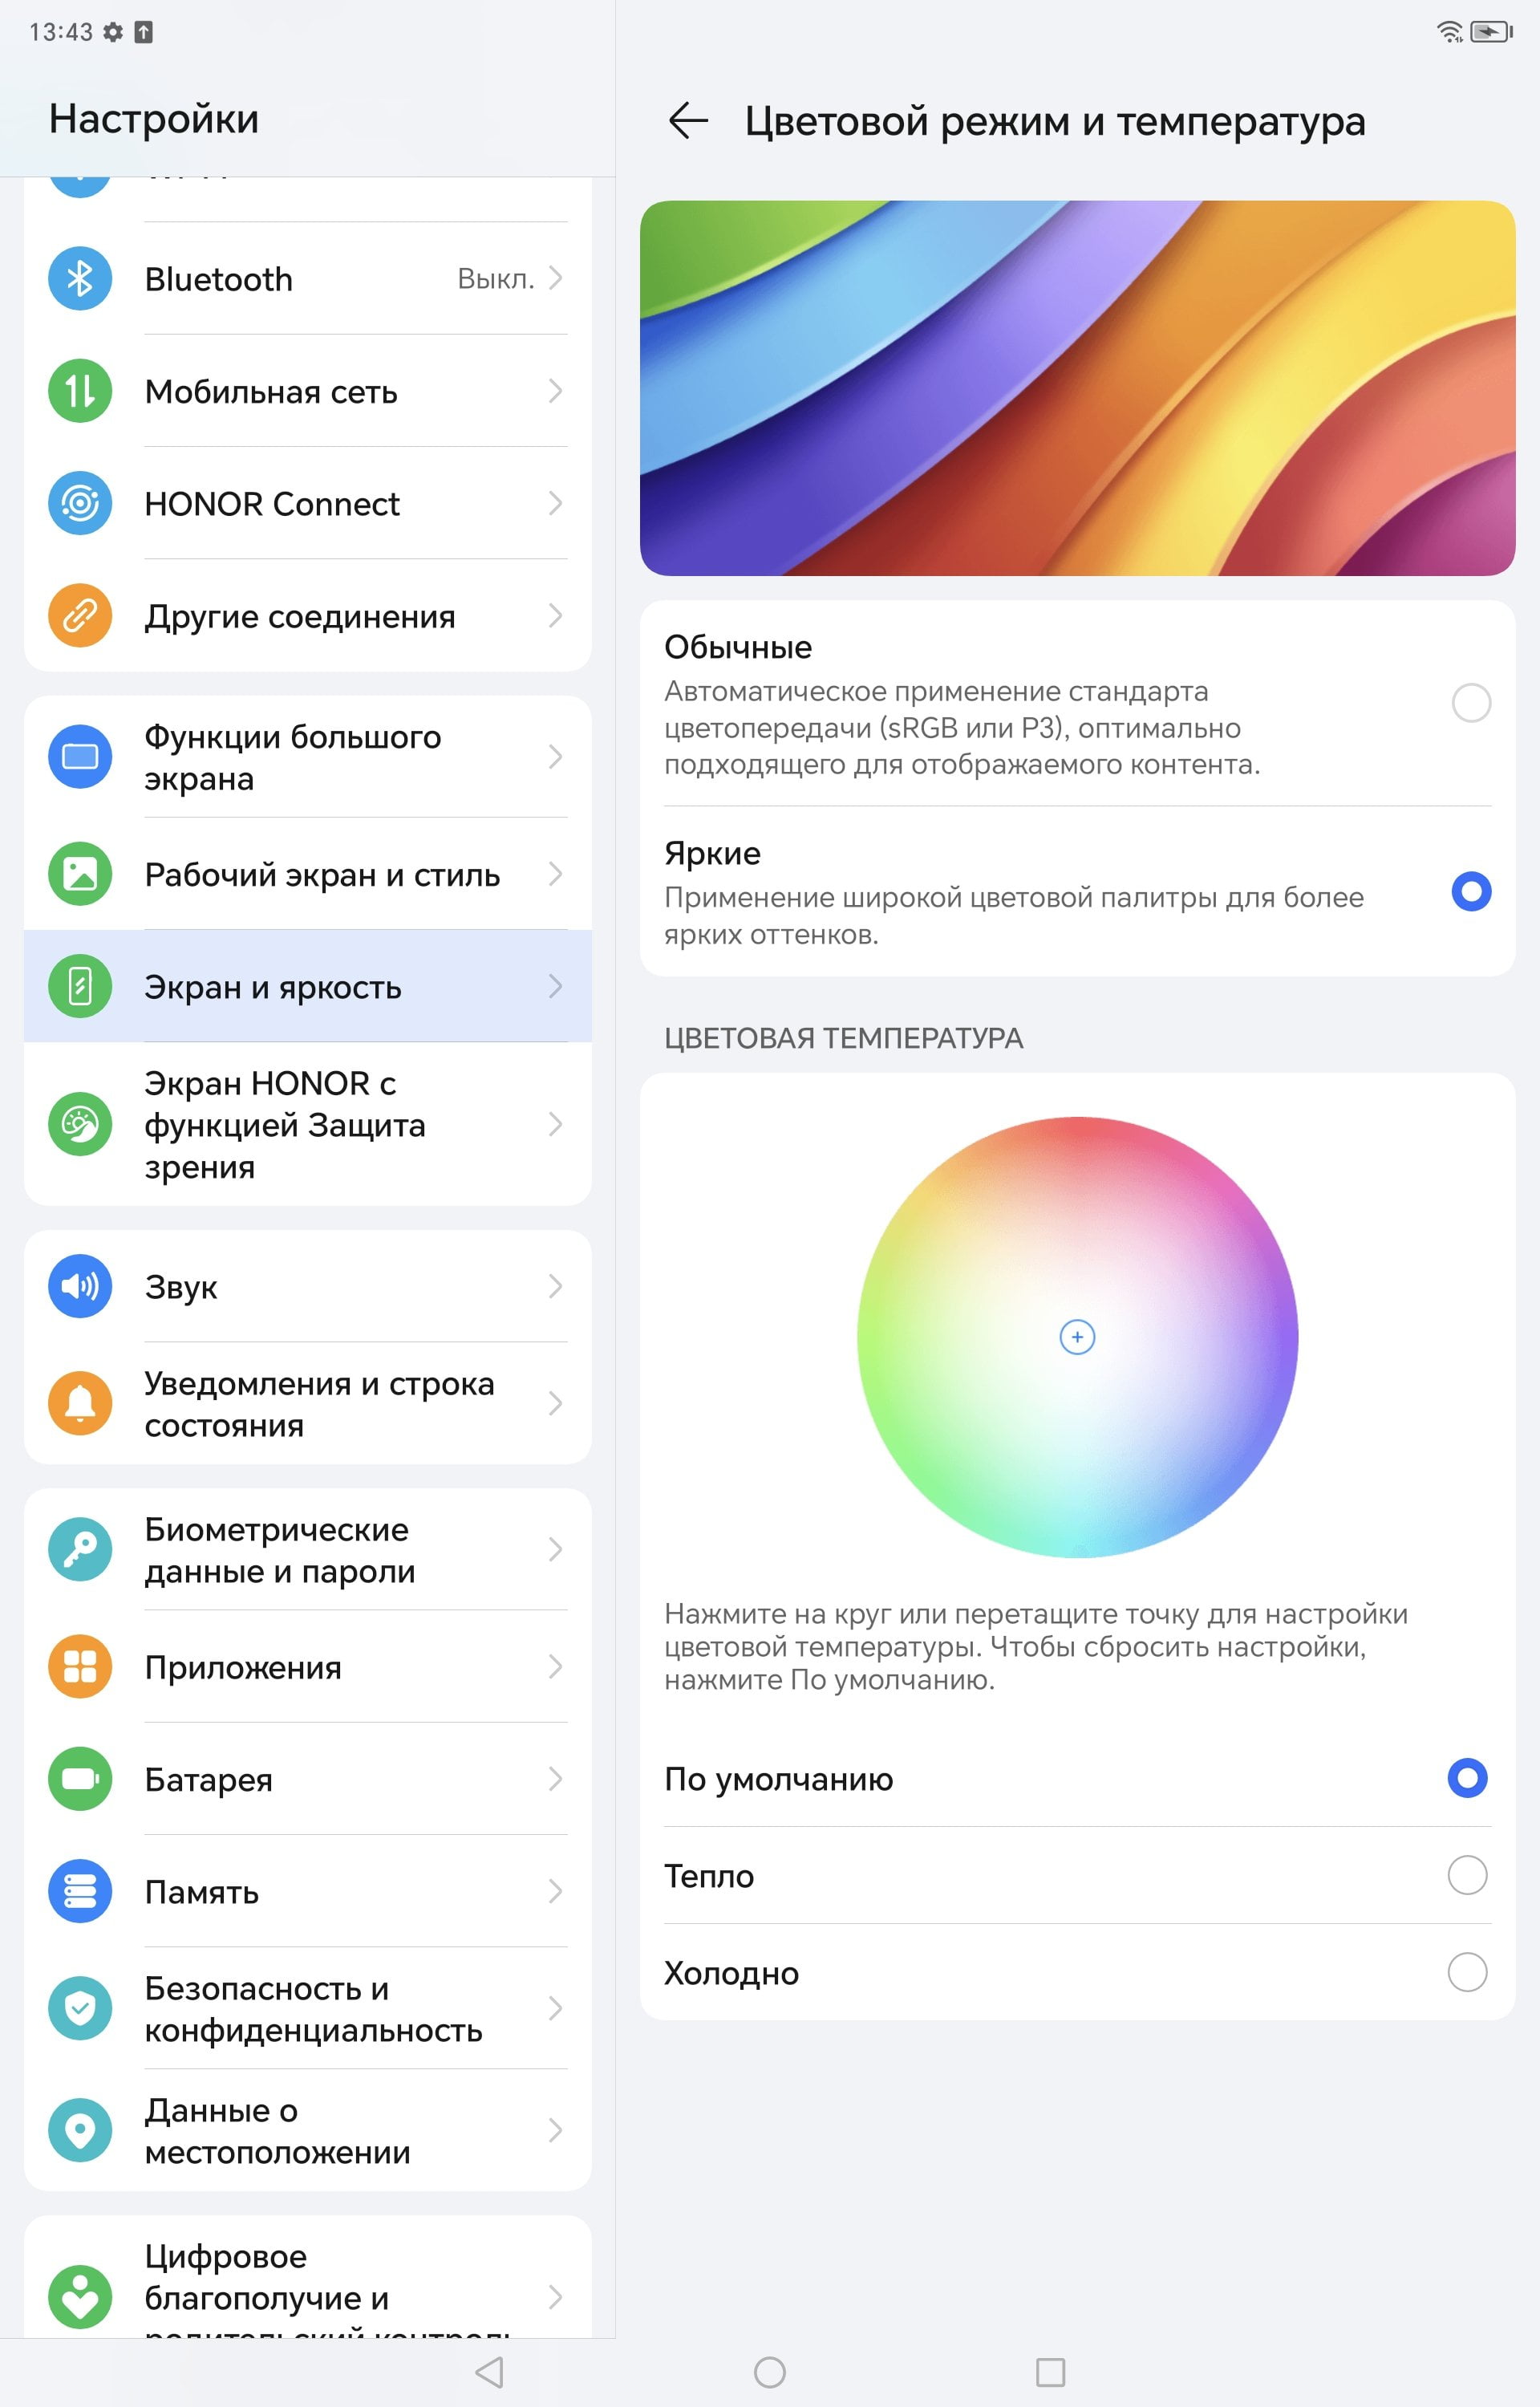This screenshot has height=2407, width=1540.
Task: Expand Безопасность и конфиденциальность chevron
Action: click(556, 2008)
